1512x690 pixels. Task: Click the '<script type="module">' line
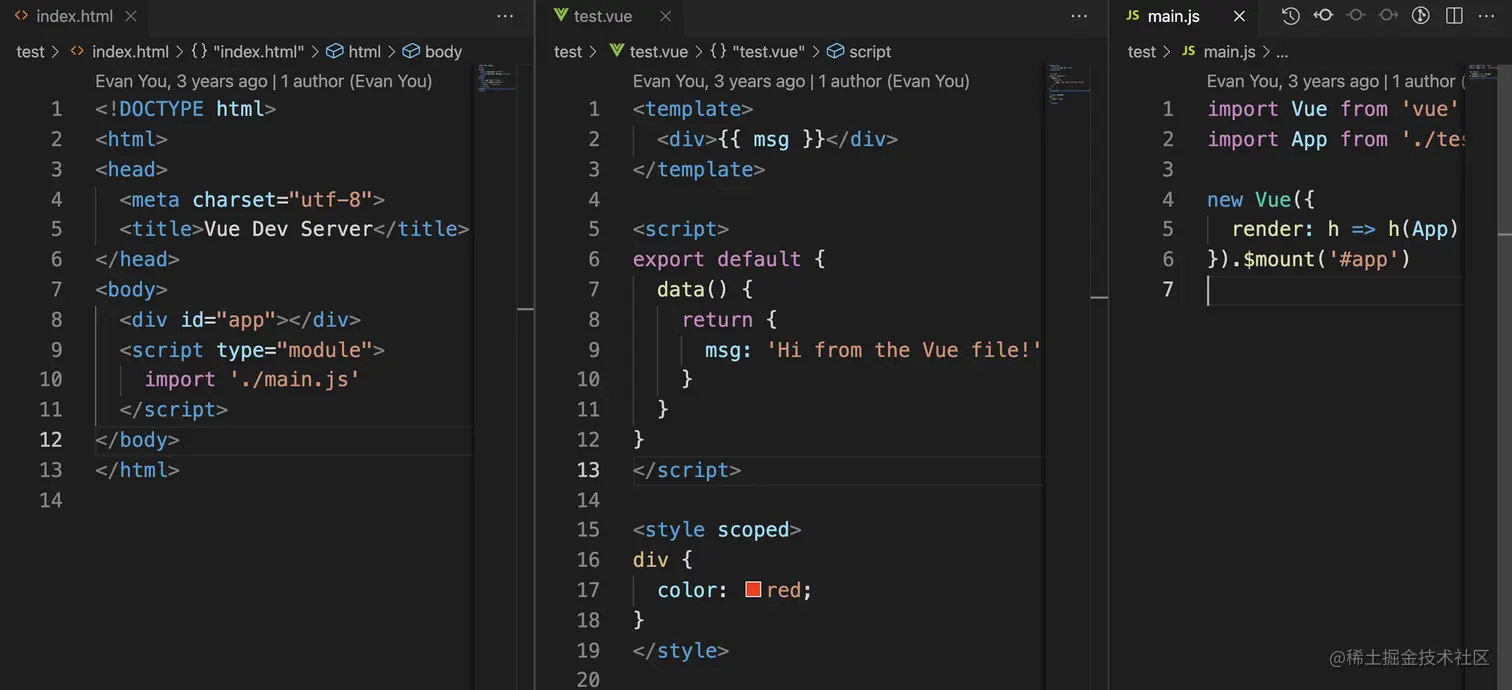pyautogui.click(x=252, y=350)
